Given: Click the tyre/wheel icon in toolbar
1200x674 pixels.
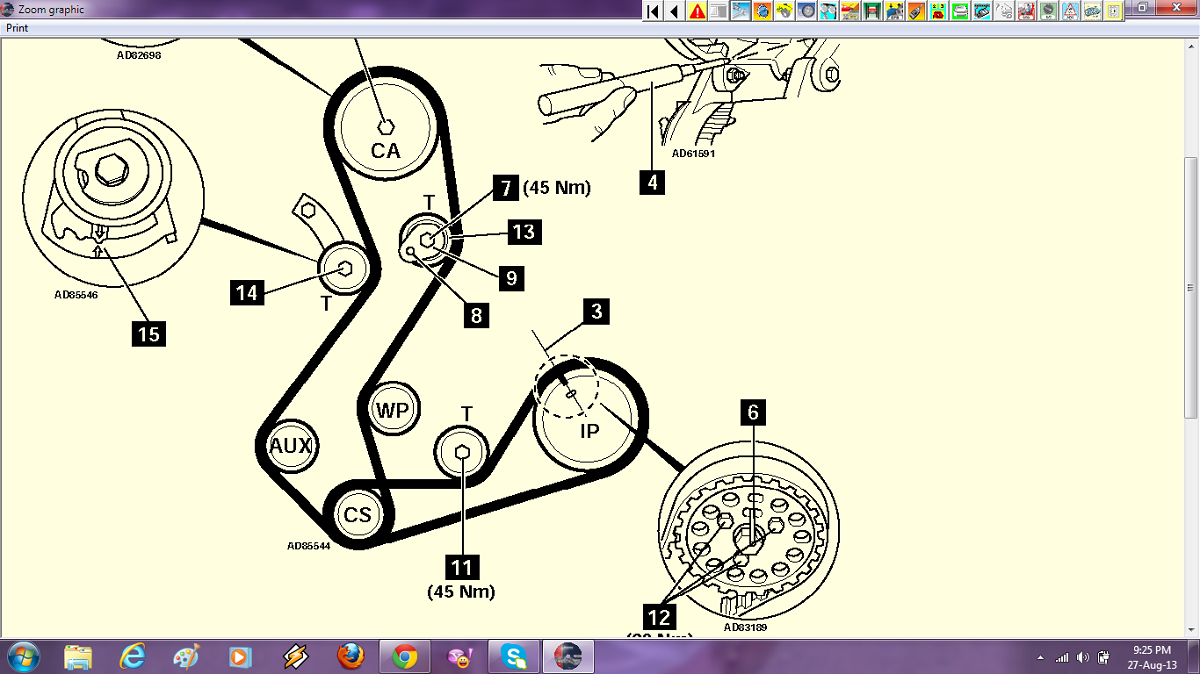Looking at the screenshot, I should tap(806, 11).
